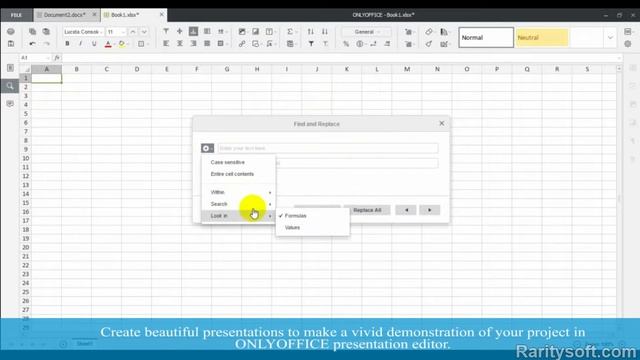Viewport: 640px width, 360px height.
Task: Align cell content to top
Action: (166, 31)
